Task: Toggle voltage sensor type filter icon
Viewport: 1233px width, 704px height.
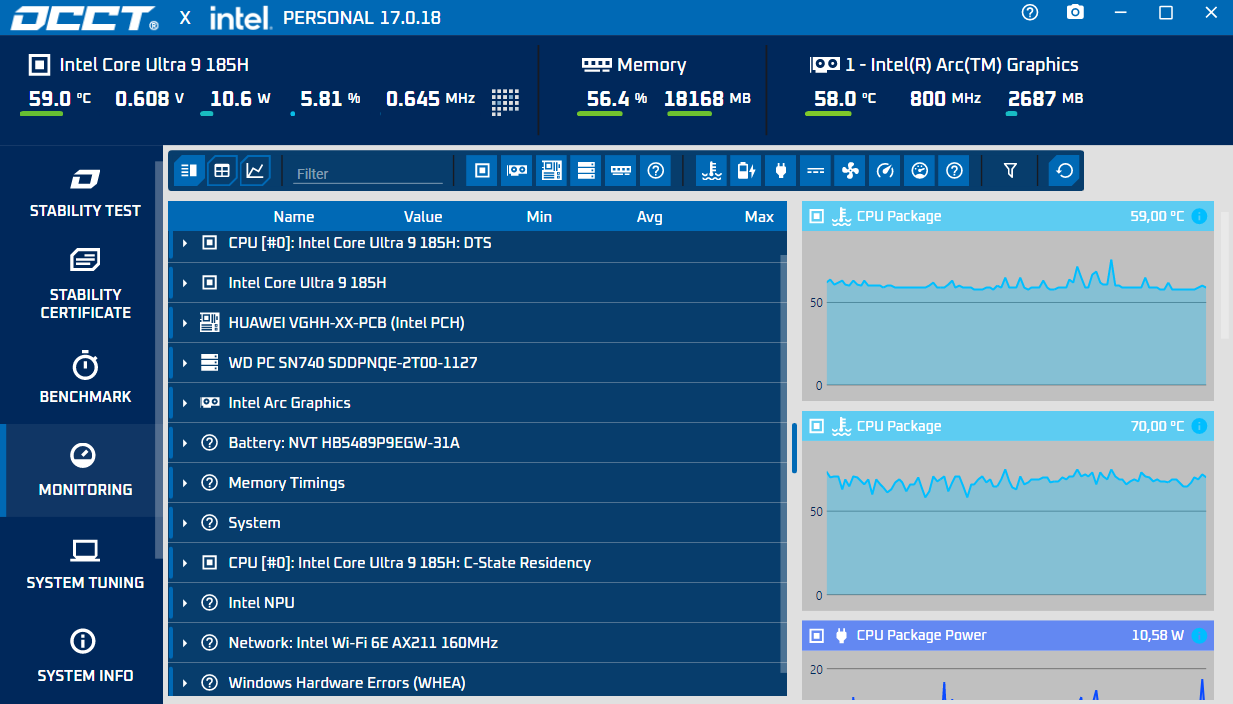Action: coord(816,171)
